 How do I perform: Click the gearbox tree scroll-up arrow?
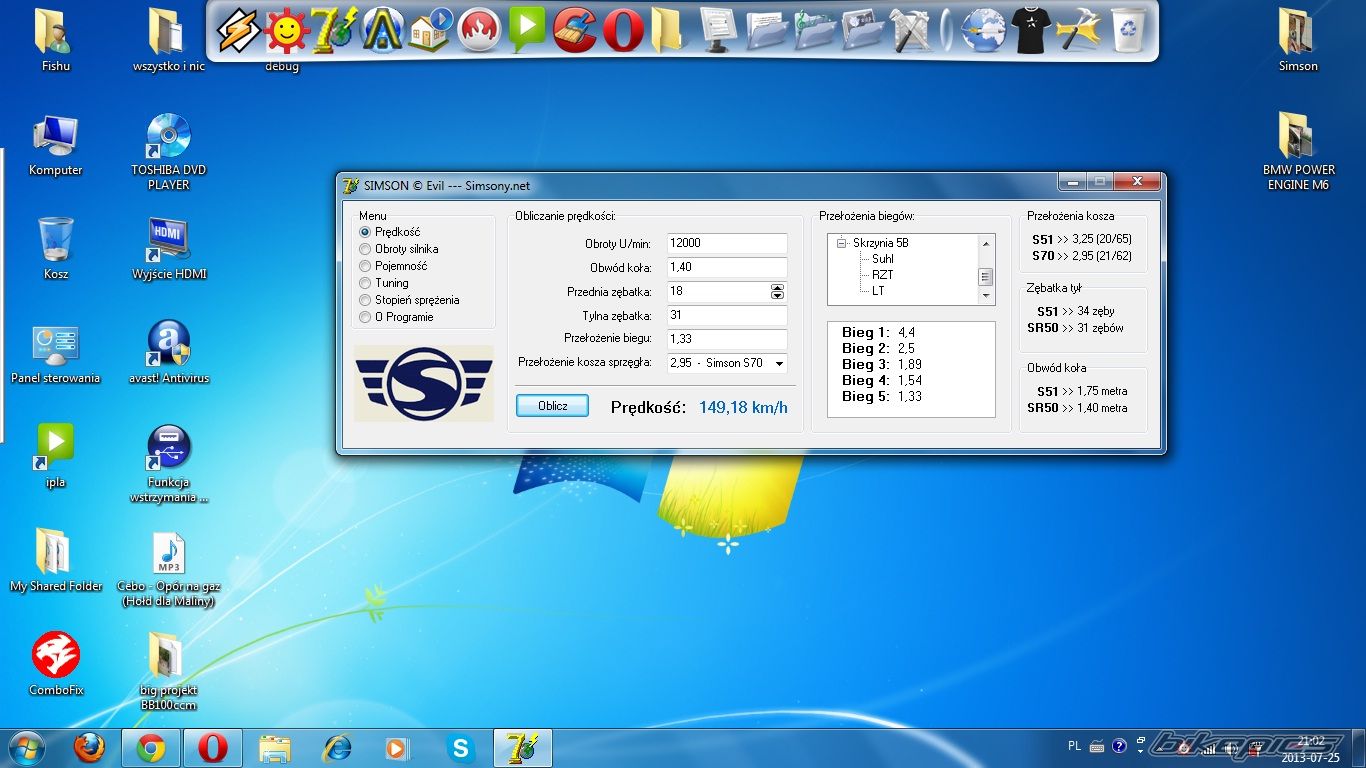985,243
